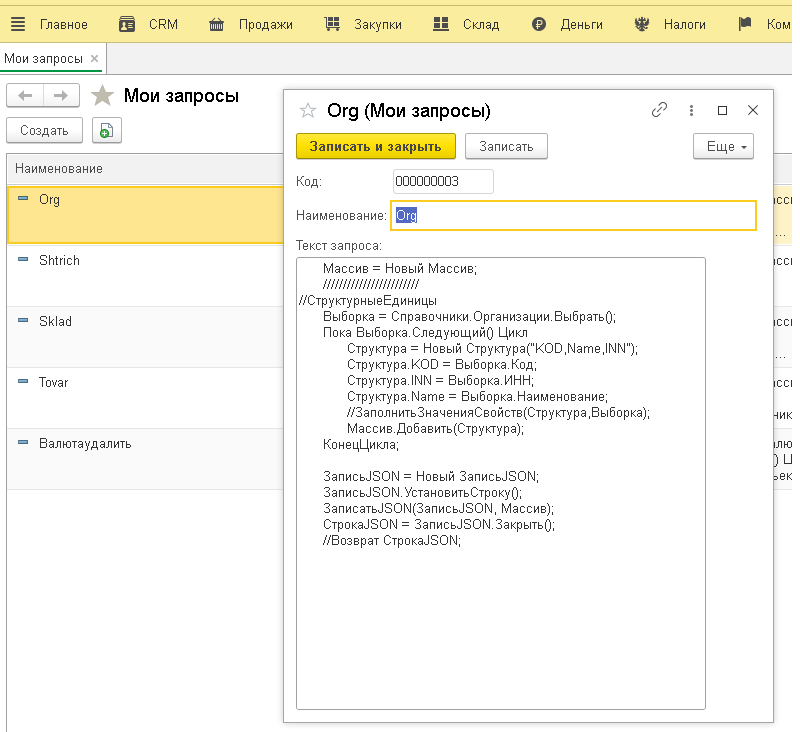Close the Мои запросы tab
800x732 pixels.
tap(94, 59)
